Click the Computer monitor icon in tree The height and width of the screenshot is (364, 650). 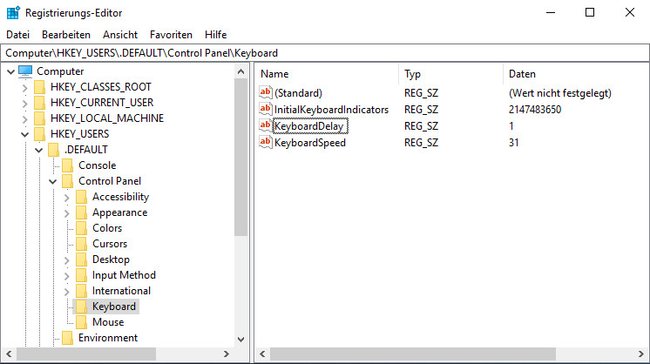(x=25, y=71)
